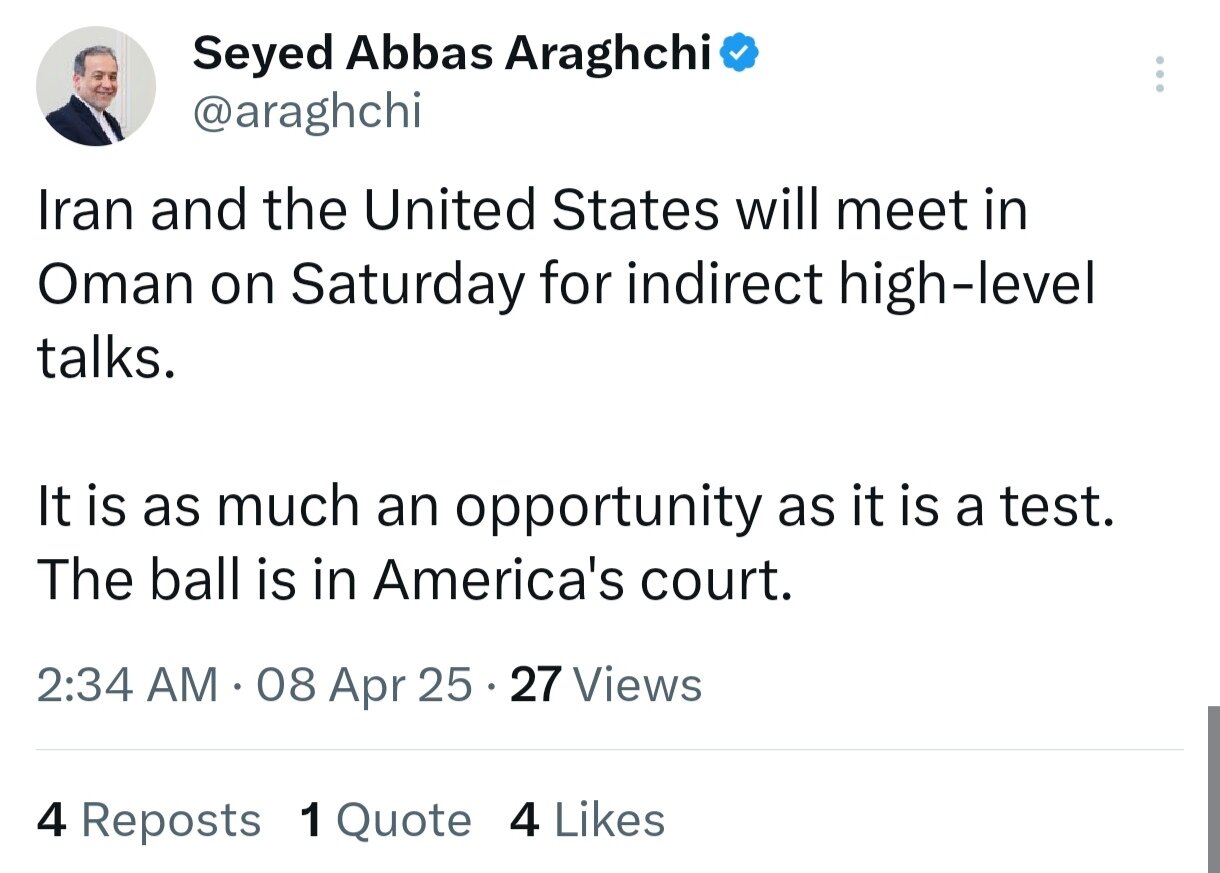1220x873 pixels.
Task: Click the display name Seyed Abbas Araghchi
Action: coord(451,53)
